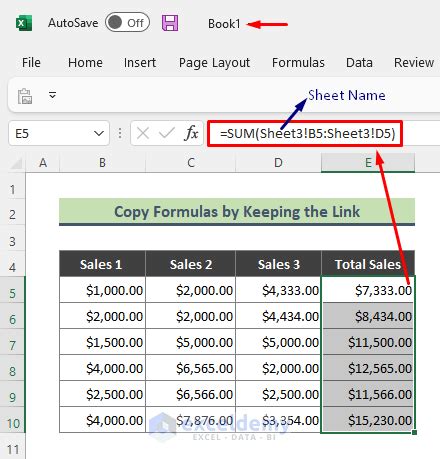Viewport: 440px width, 459px height.
Task: Click the 'Sales 1' header cell
Action: (102, 264)
